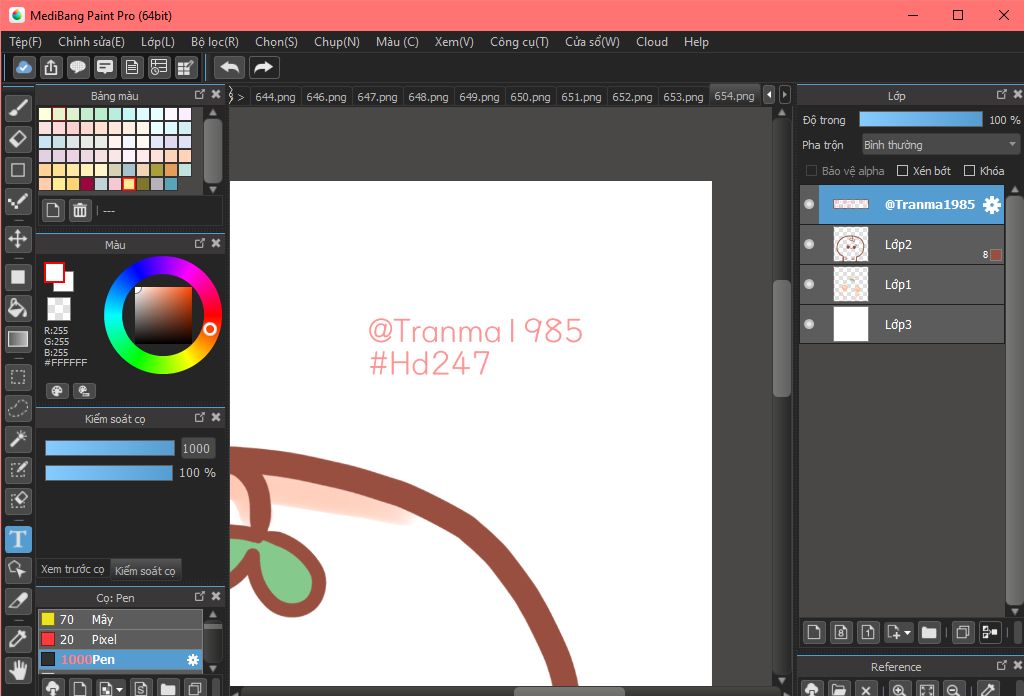Zoom out on the Reference panel

(x=953, y=689)
